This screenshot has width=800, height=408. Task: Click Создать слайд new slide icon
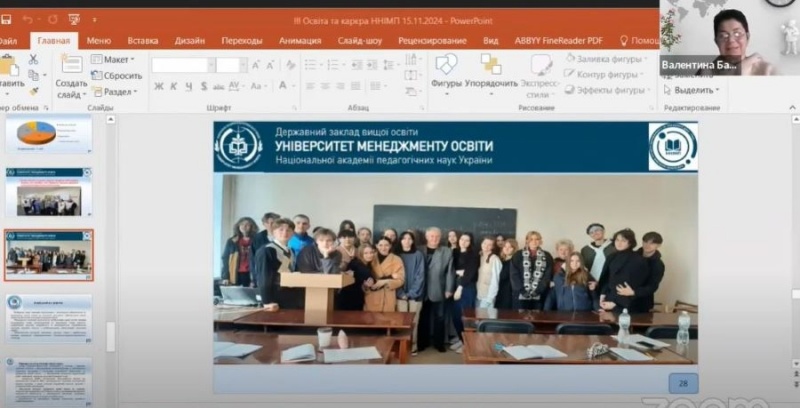pyautogui.click(x=70, y=65)
